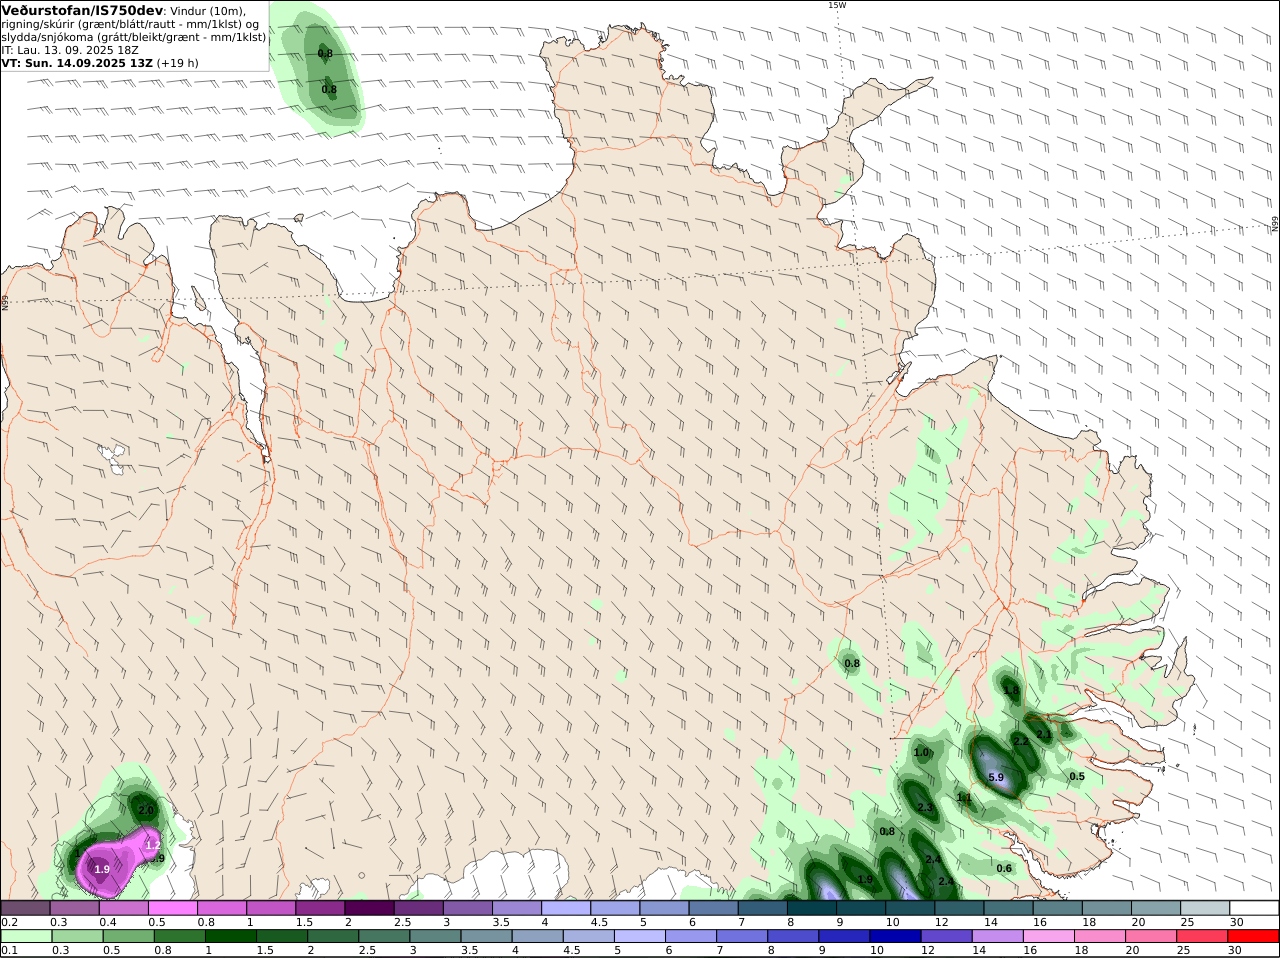
Task: Click the 'VT: Sun. 14.09.2025 13Z' valid time
Action: (77, 63)
